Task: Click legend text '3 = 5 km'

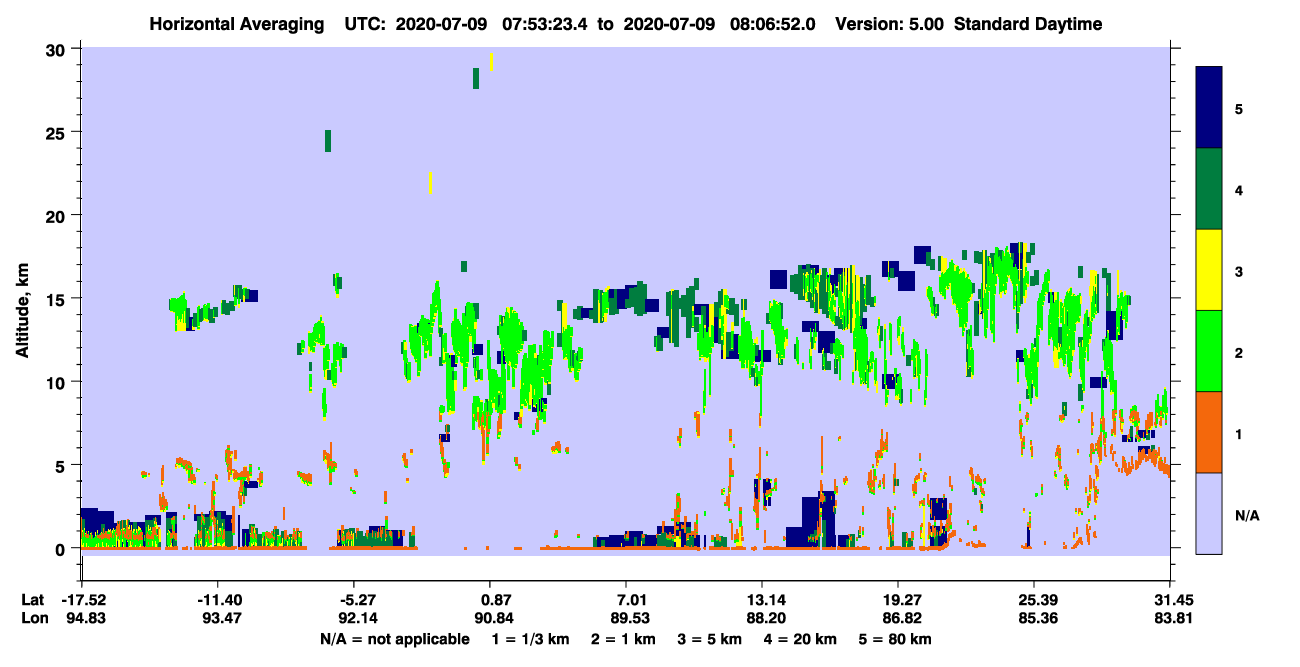Action: point(711,639)
